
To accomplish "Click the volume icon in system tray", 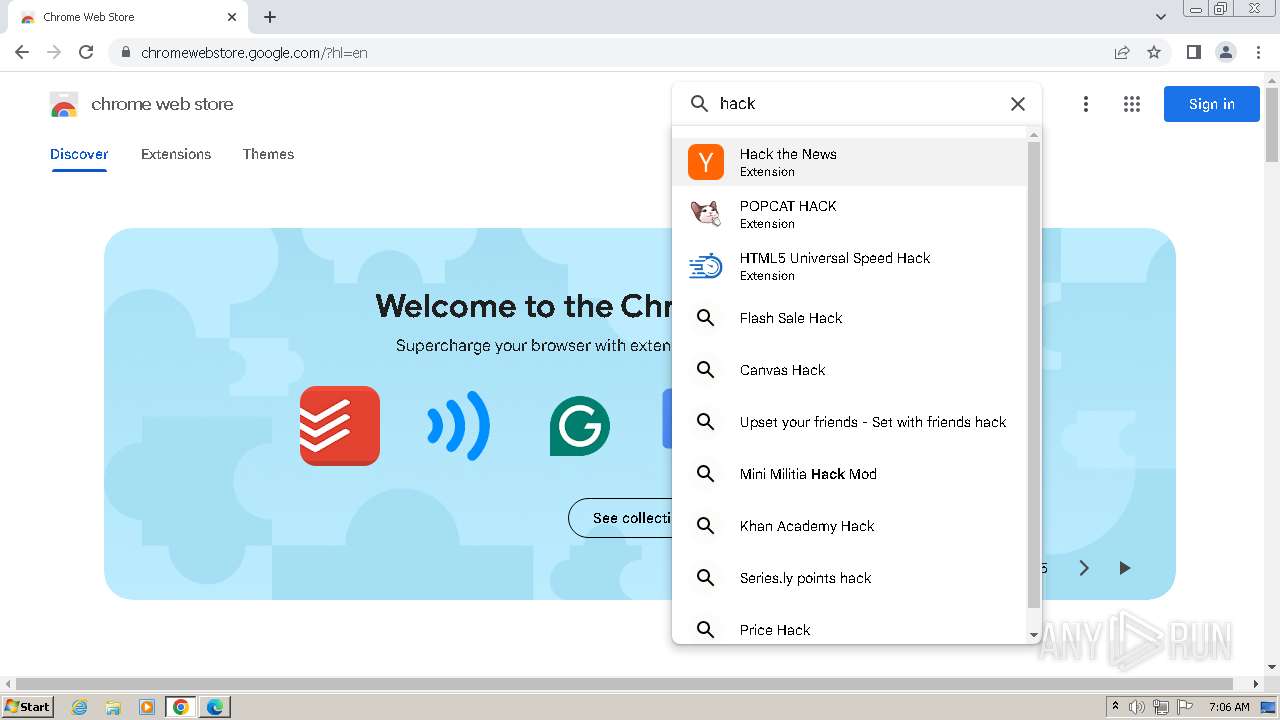I will pos(1137,707).
